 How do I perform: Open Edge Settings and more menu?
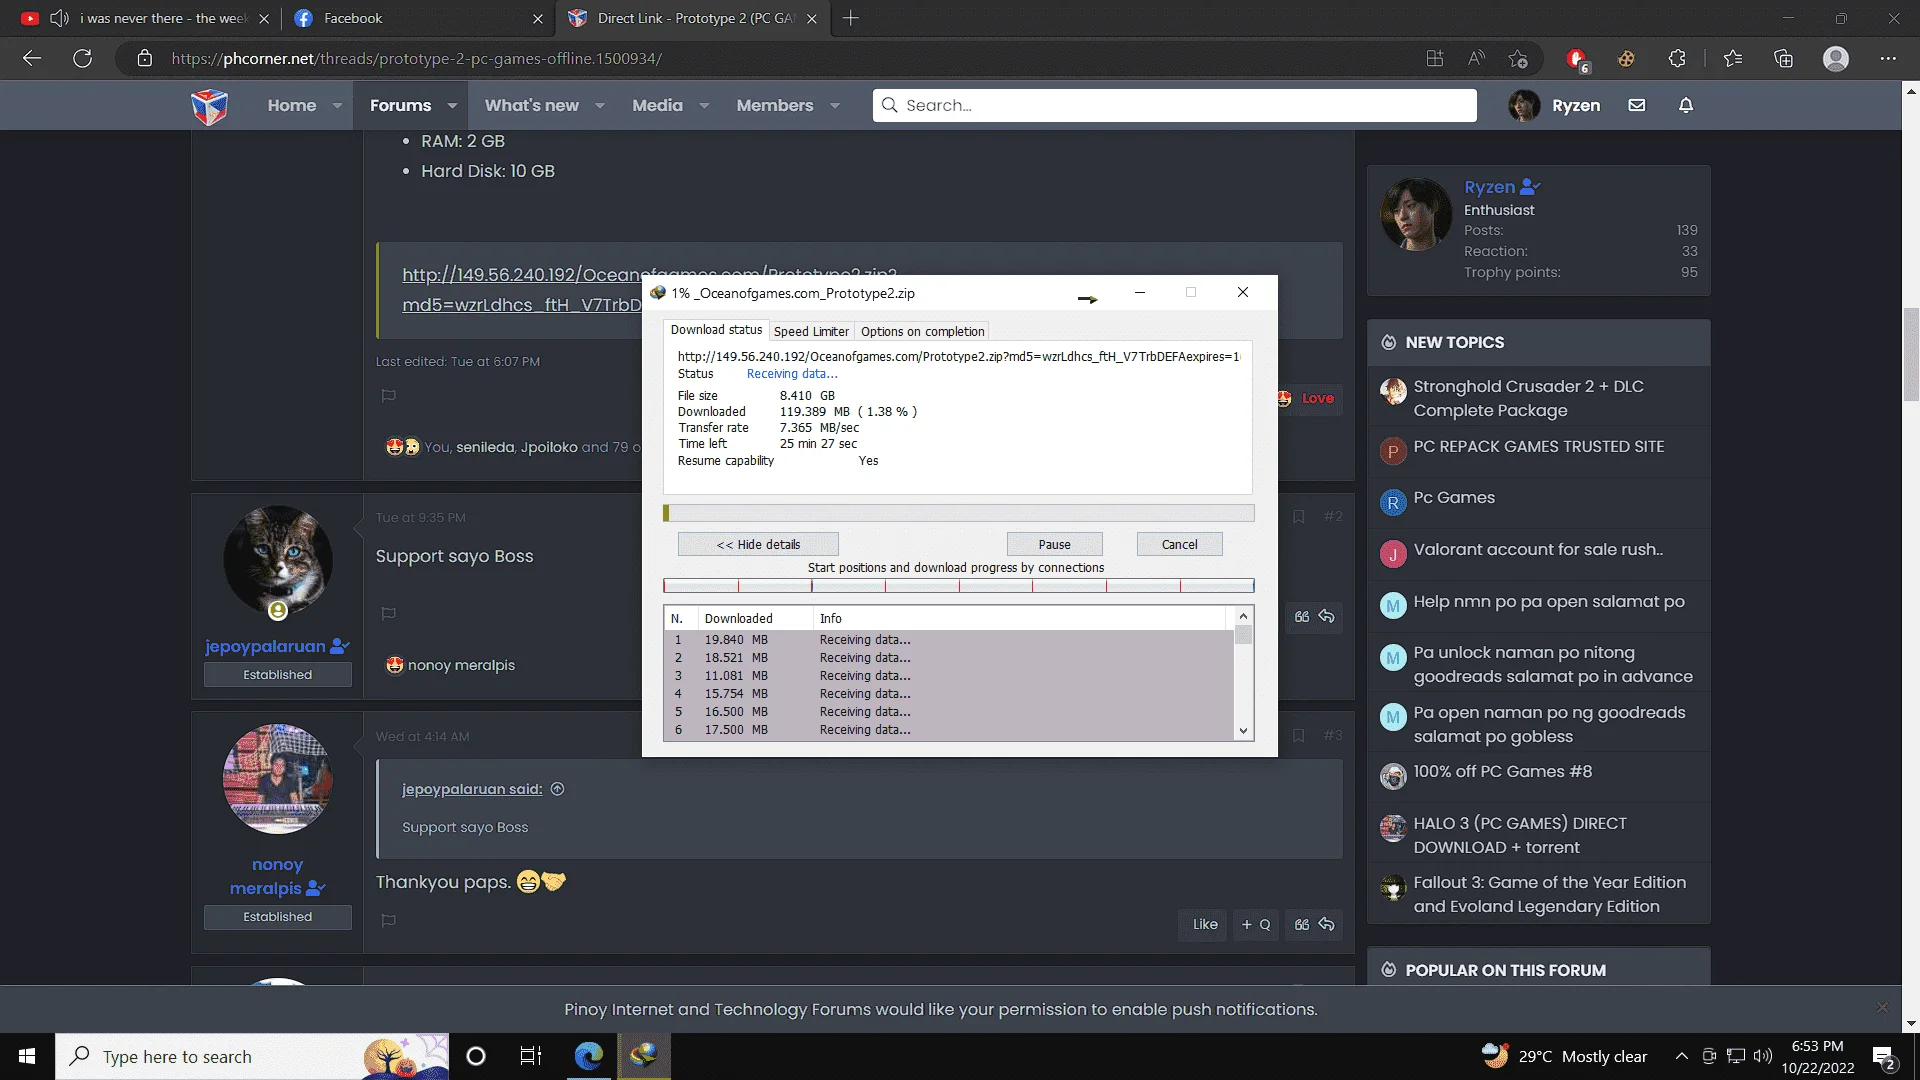tap(1888, 58)
